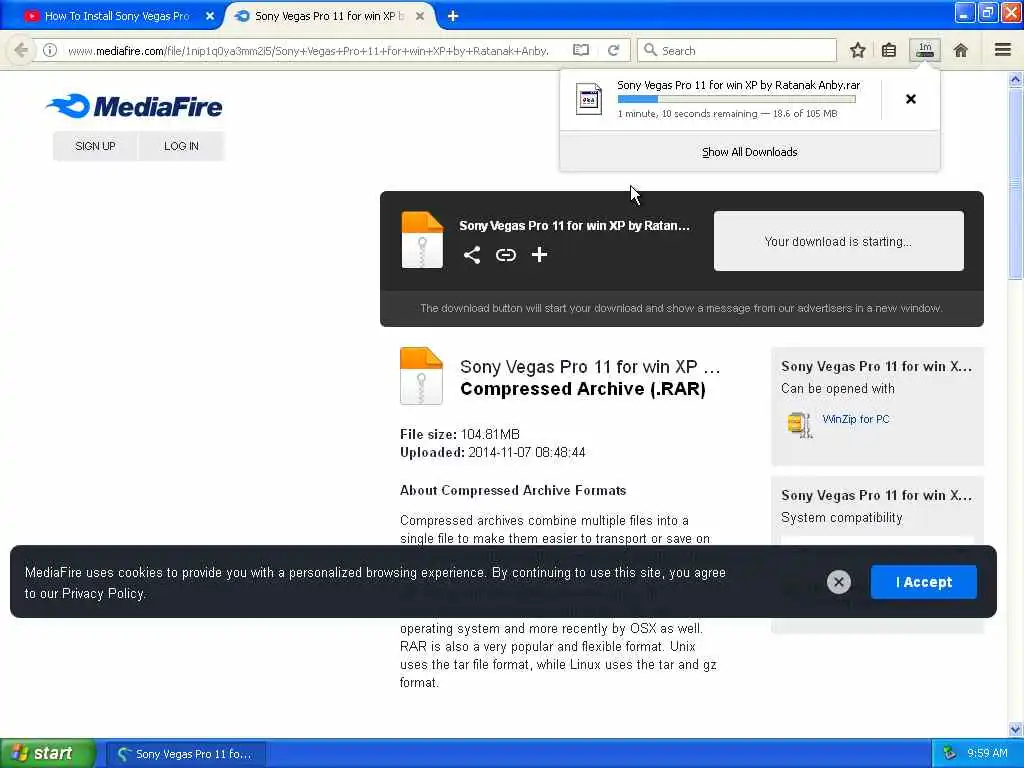Copy the file link with the chain icon
This screenshot has height=768, width=1024.
pos(505,255)
